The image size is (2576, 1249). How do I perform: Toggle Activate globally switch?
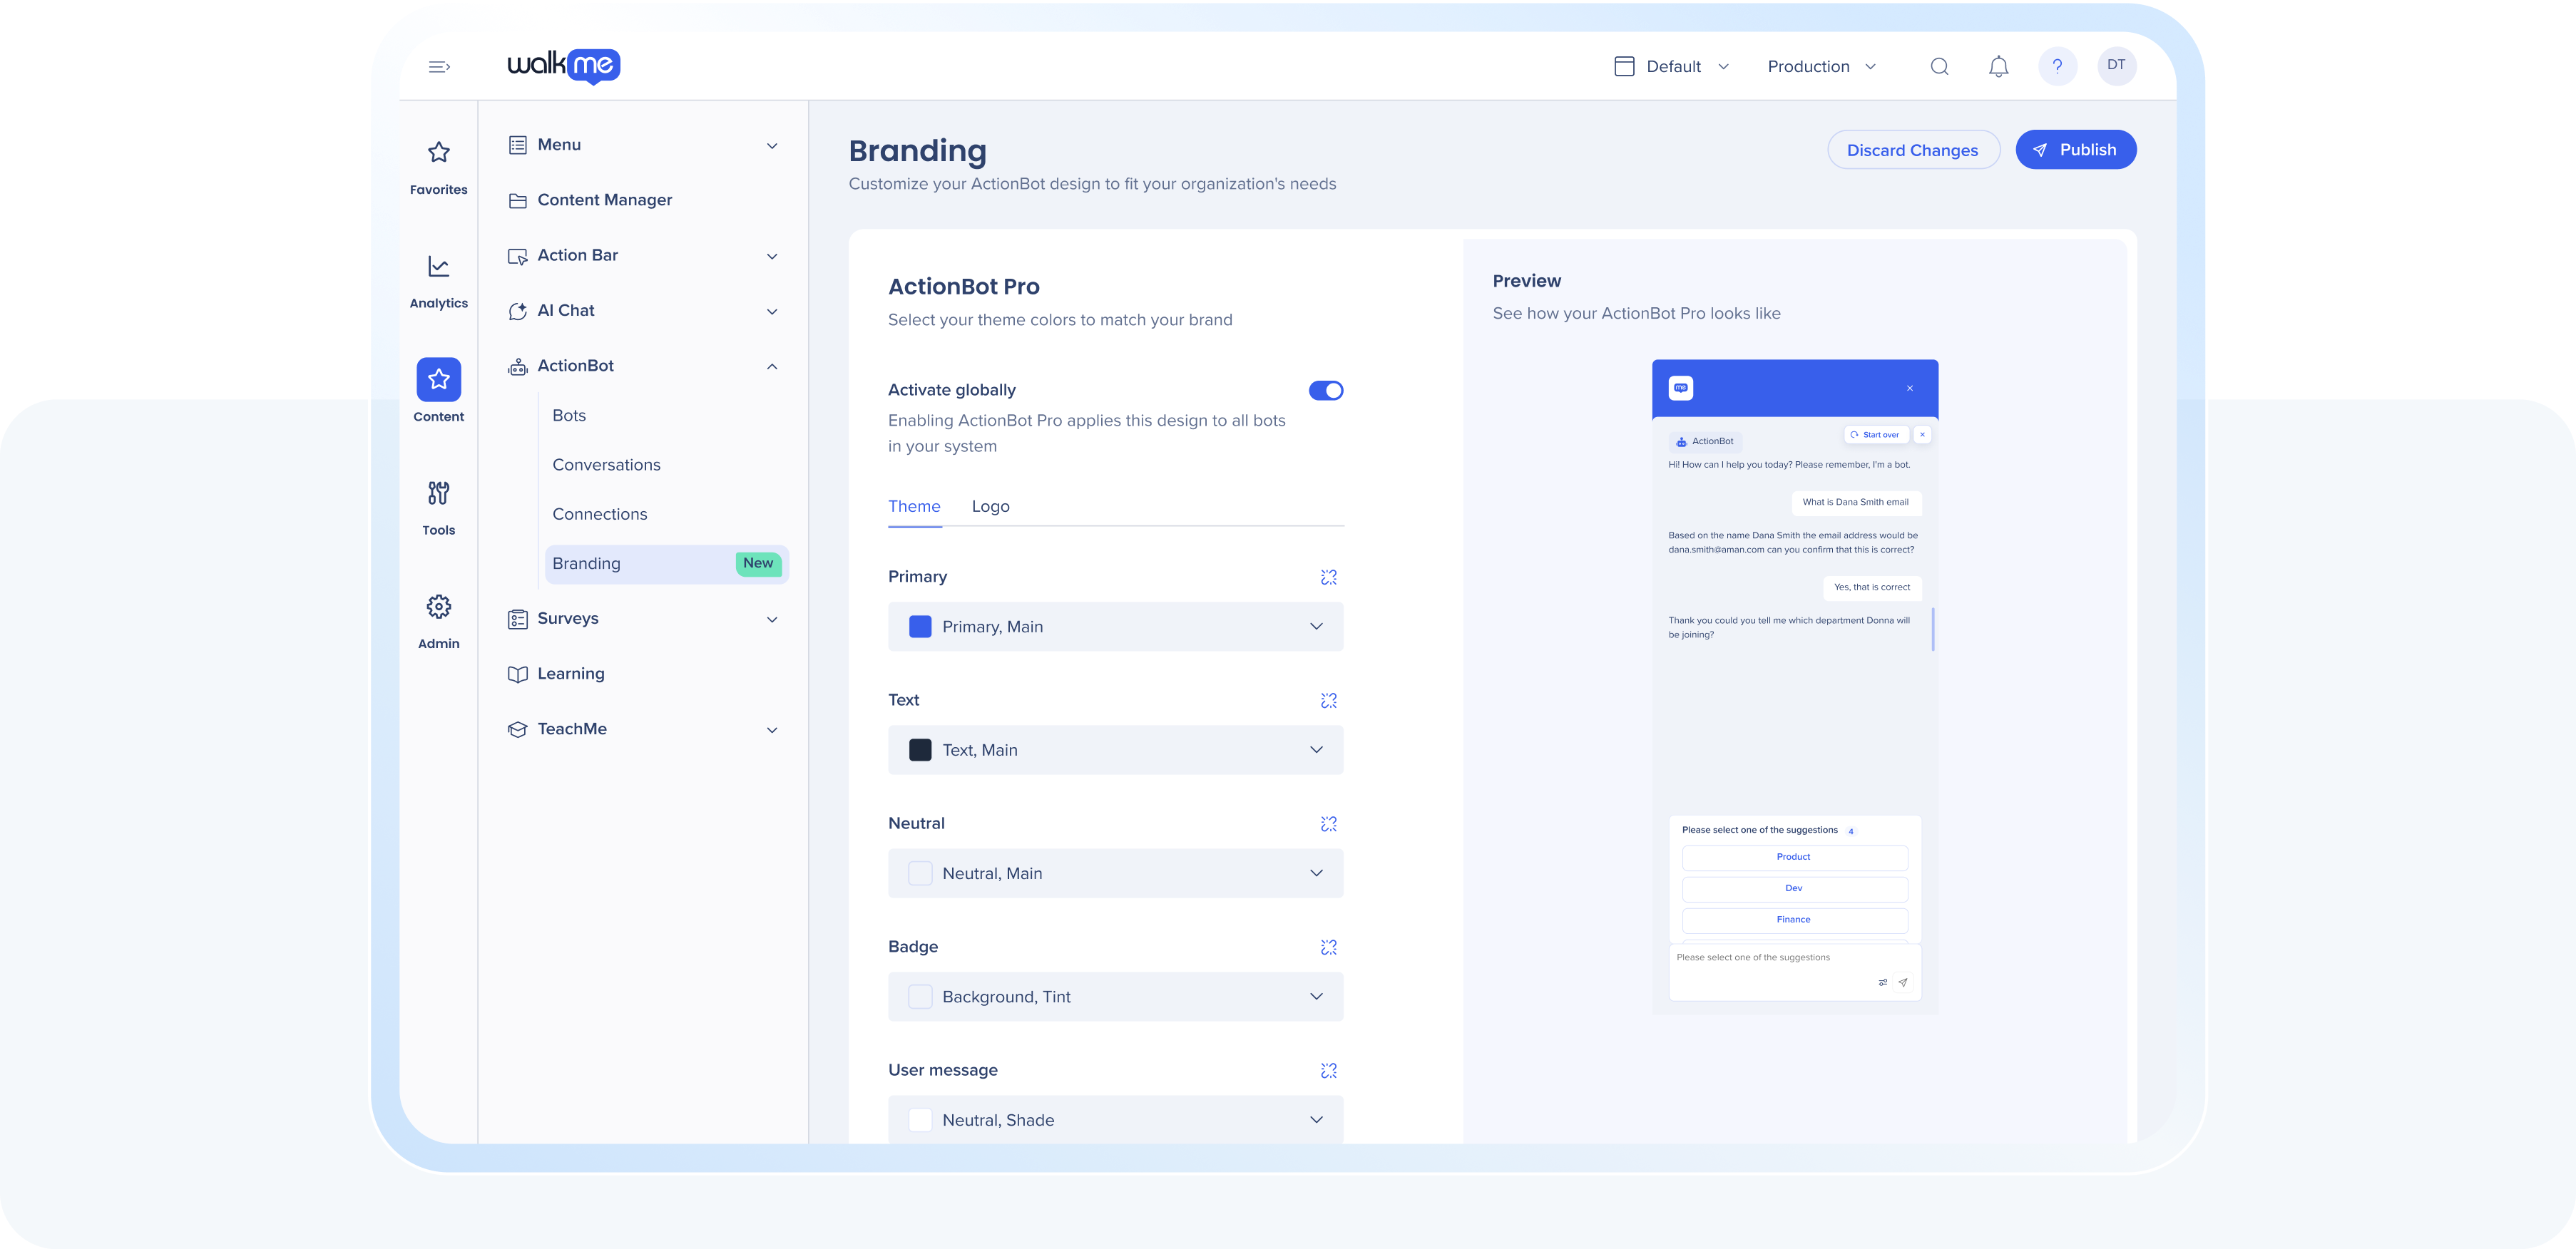click(1325, 390)
